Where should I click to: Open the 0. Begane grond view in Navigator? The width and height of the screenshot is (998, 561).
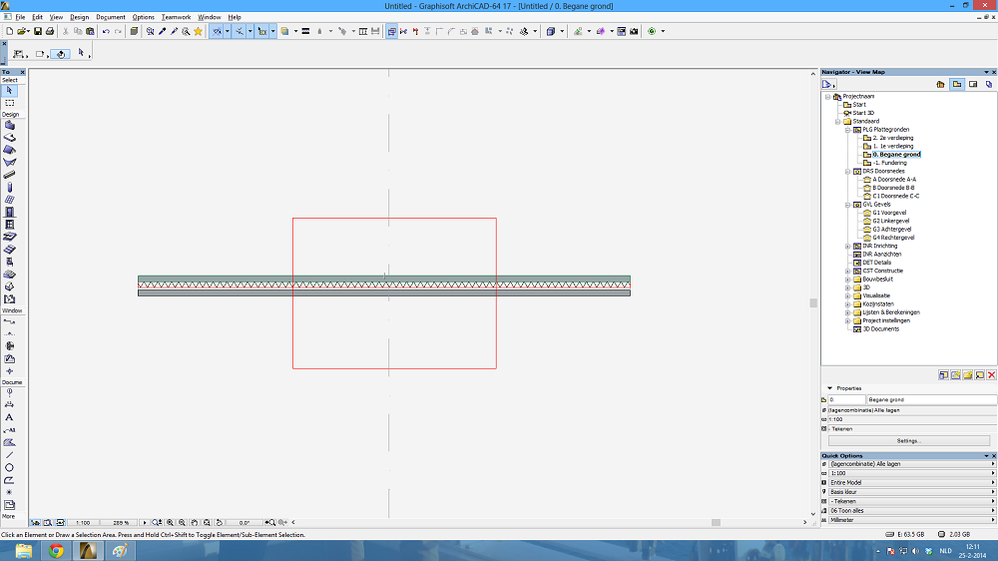tap(896, 154)
